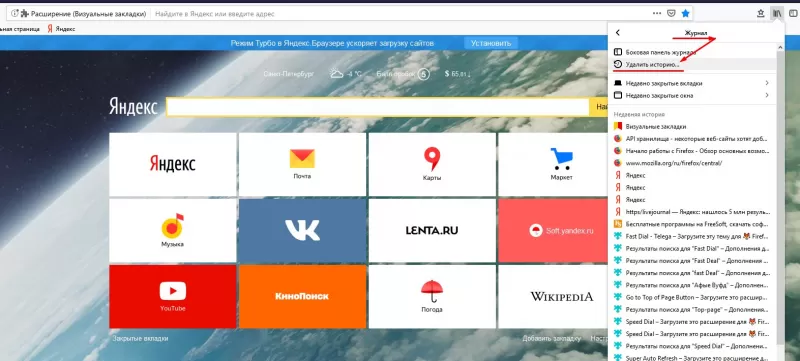
Task: Click the Яндекс bookmark in bookmarks toolbar
Action: coord(62,29)
